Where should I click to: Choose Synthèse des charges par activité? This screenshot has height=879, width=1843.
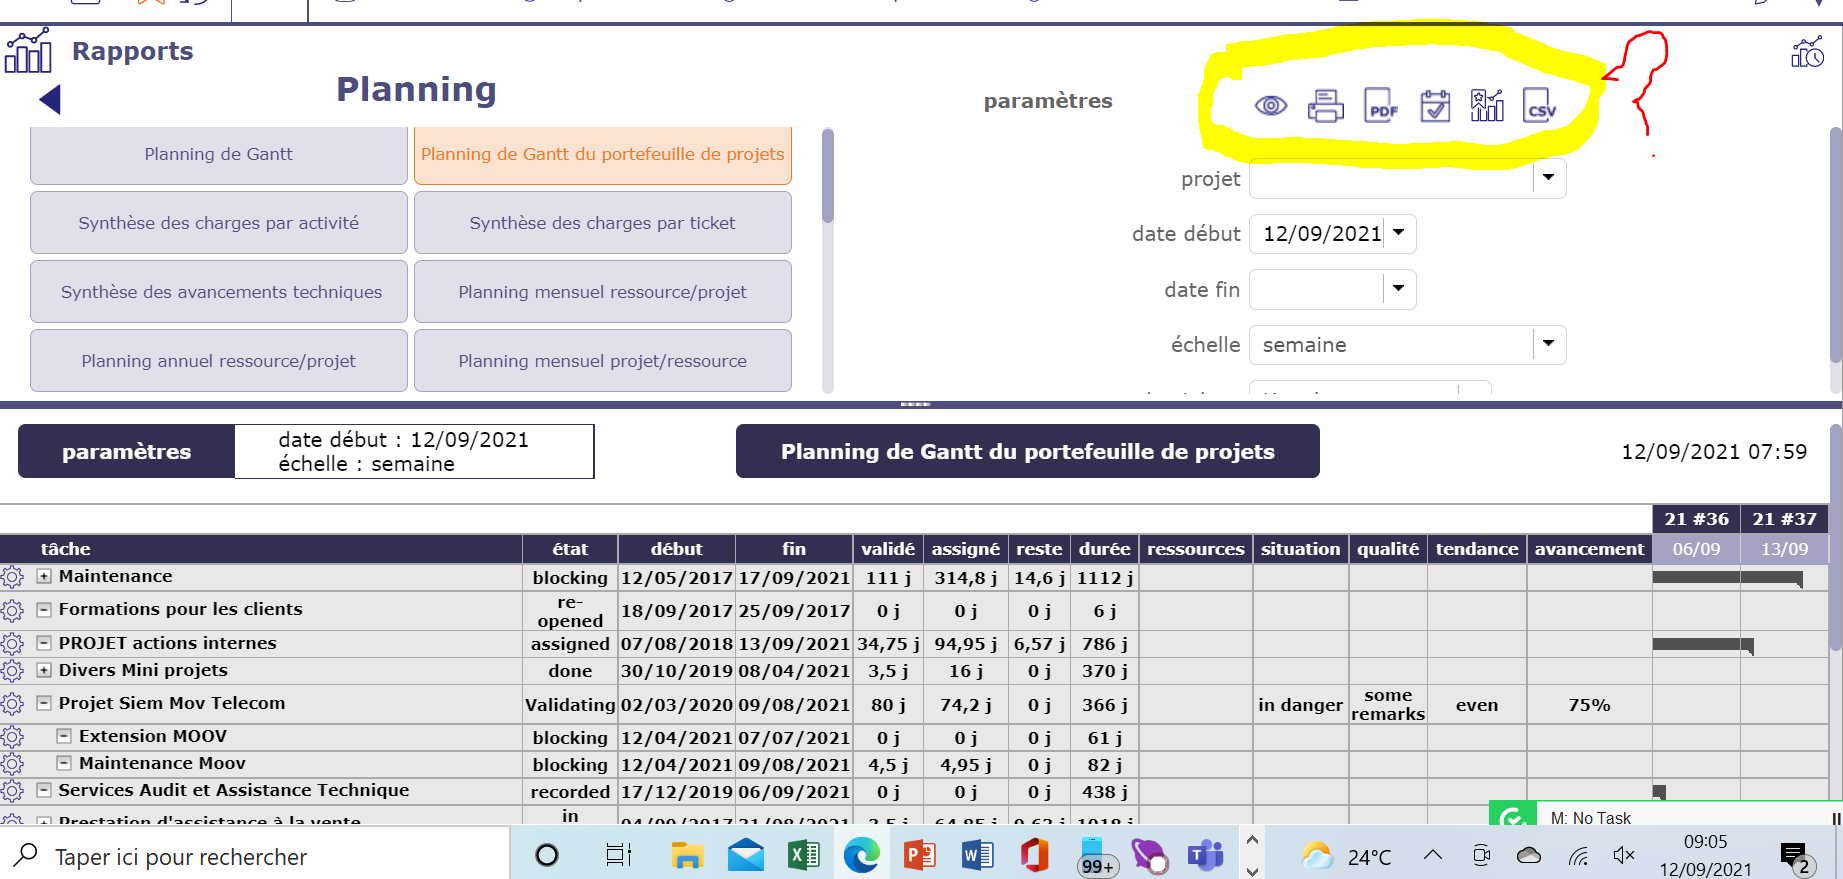[x=219, y=223]
